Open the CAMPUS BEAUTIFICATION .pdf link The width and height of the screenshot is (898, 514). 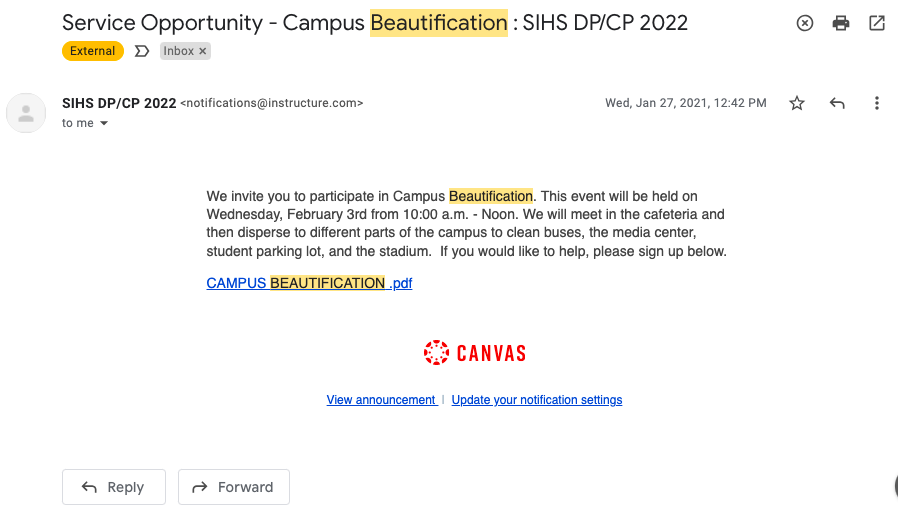[x=309, y=283]
